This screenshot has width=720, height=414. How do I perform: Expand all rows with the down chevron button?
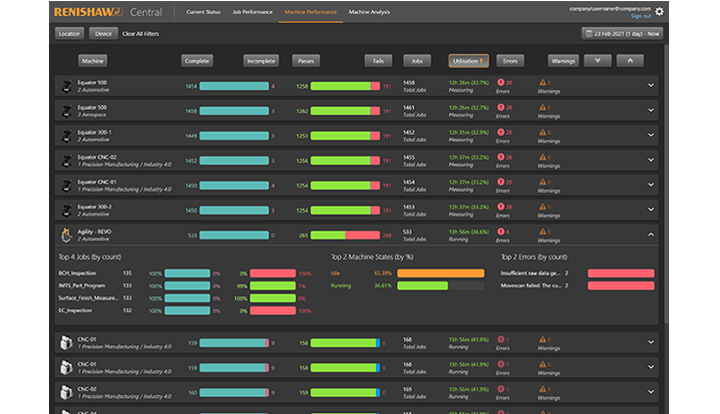pyautogui.click(x=597, y=61)
